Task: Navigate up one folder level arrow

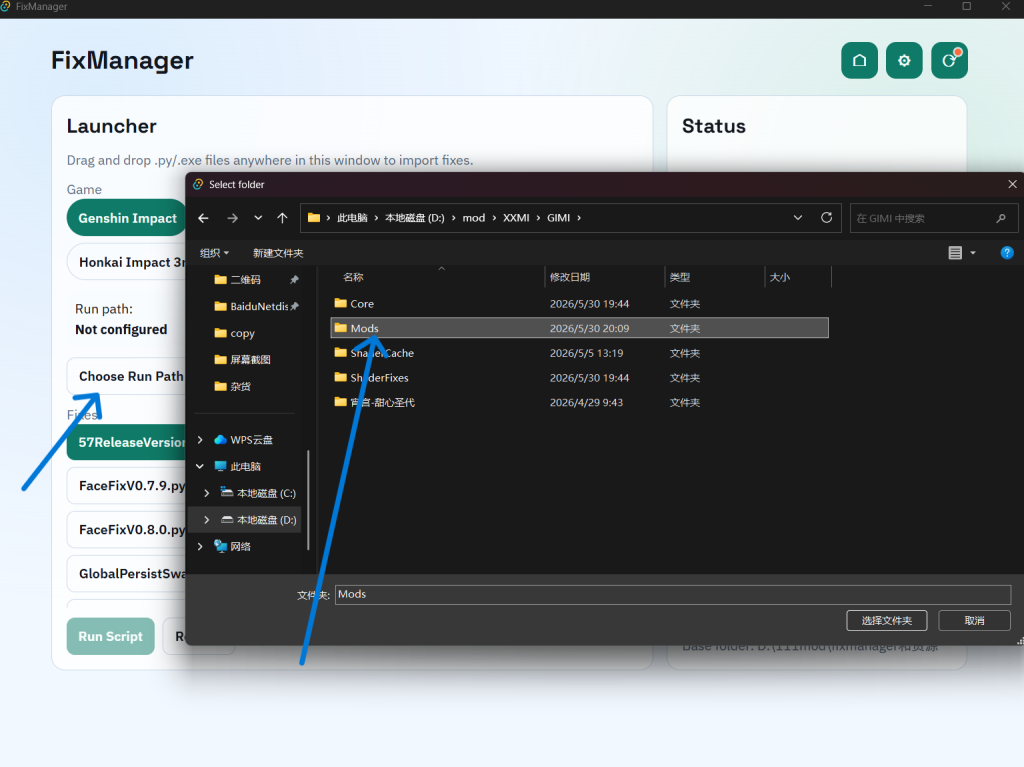Action: tap(282, 218)
